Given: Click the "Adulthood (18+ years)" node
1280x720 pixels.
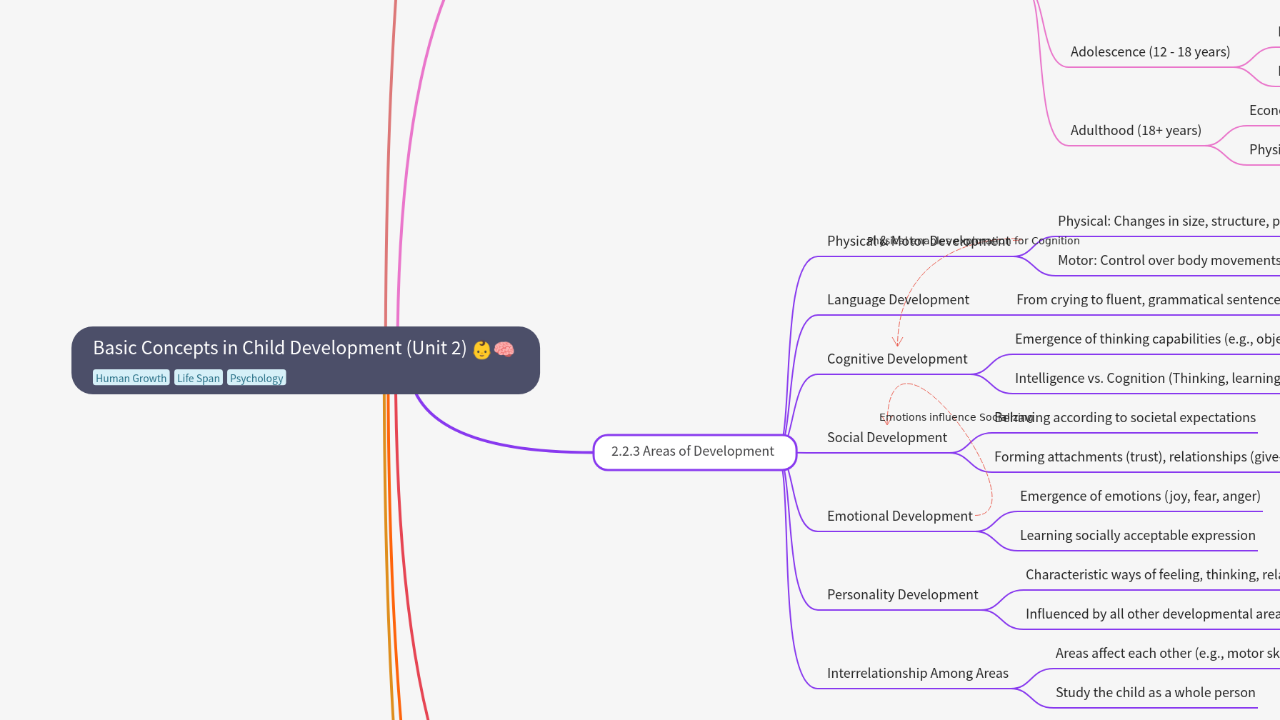Looking at the screenshot, I should pyautogui.click(x=1137, y=129).
